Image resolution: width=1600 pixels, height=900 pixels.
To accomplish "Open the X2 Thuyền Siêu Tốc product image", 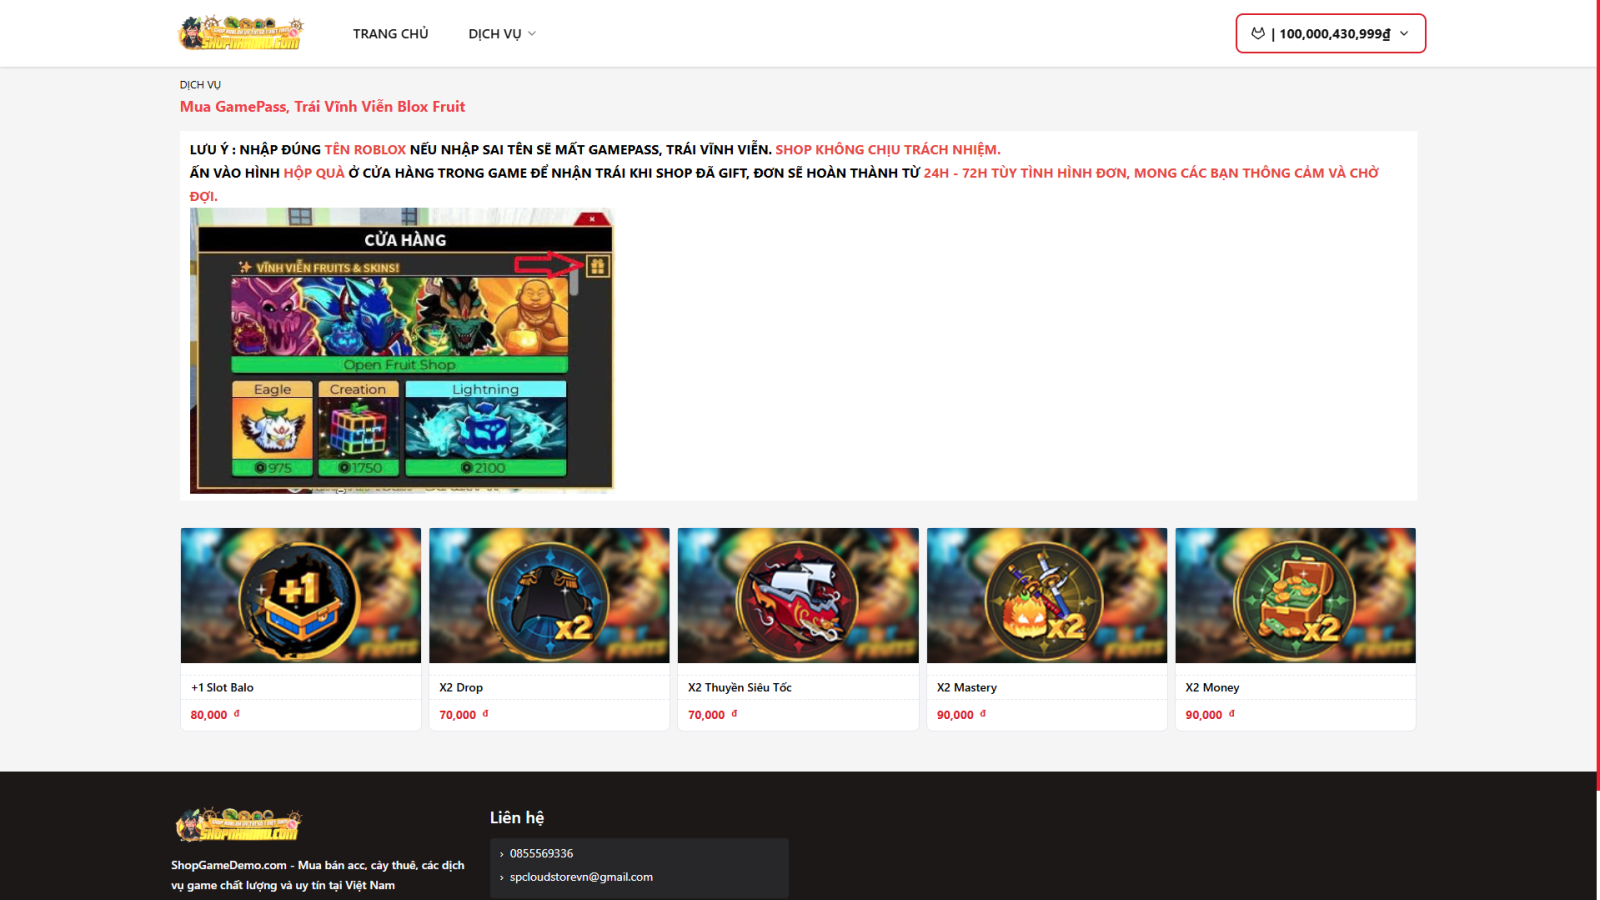I will (798, 595).
